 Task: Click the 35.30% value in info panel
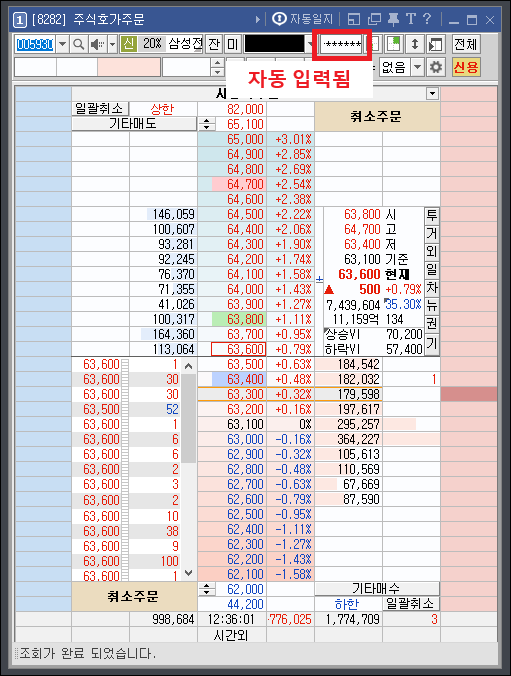pos(404,304)
